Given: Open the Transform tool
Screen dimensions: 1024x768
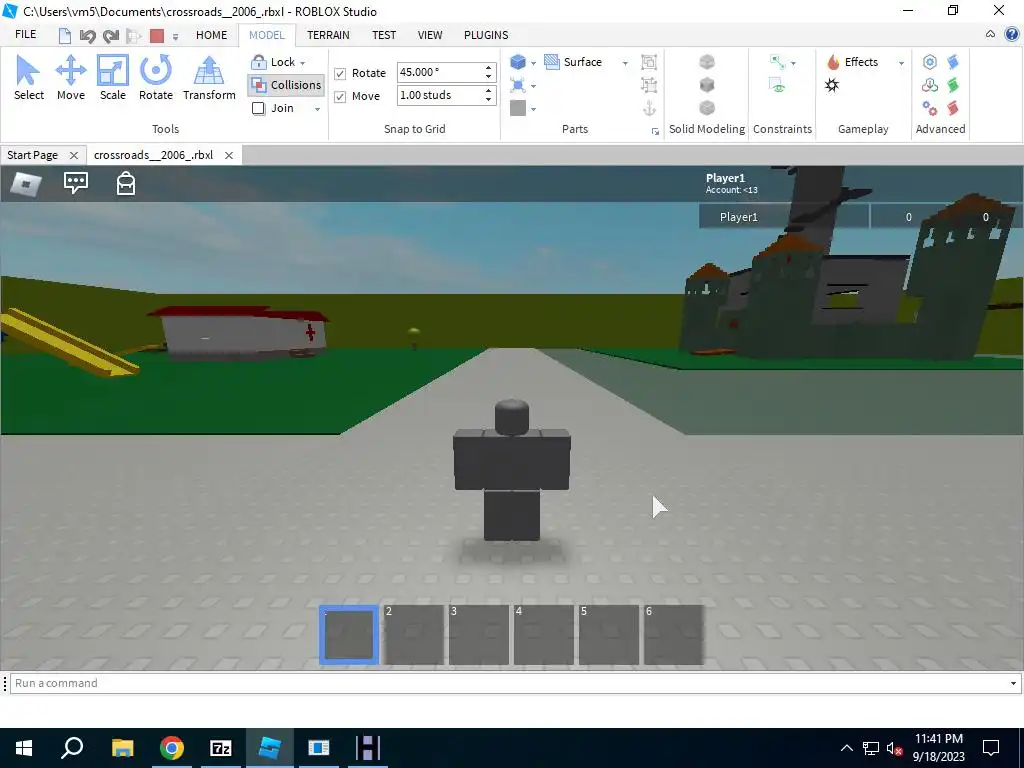Looking at the screenshot, I should [209, 77].
